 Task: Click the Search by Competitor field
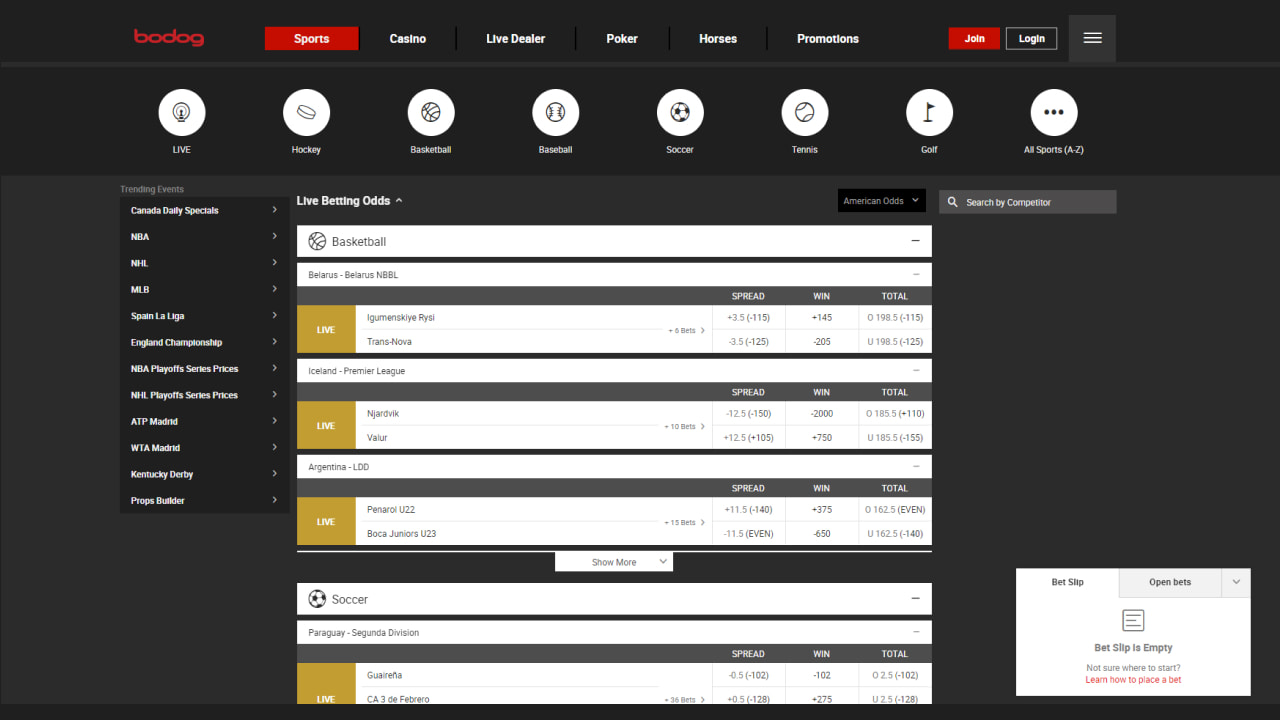click(1027, 202)
